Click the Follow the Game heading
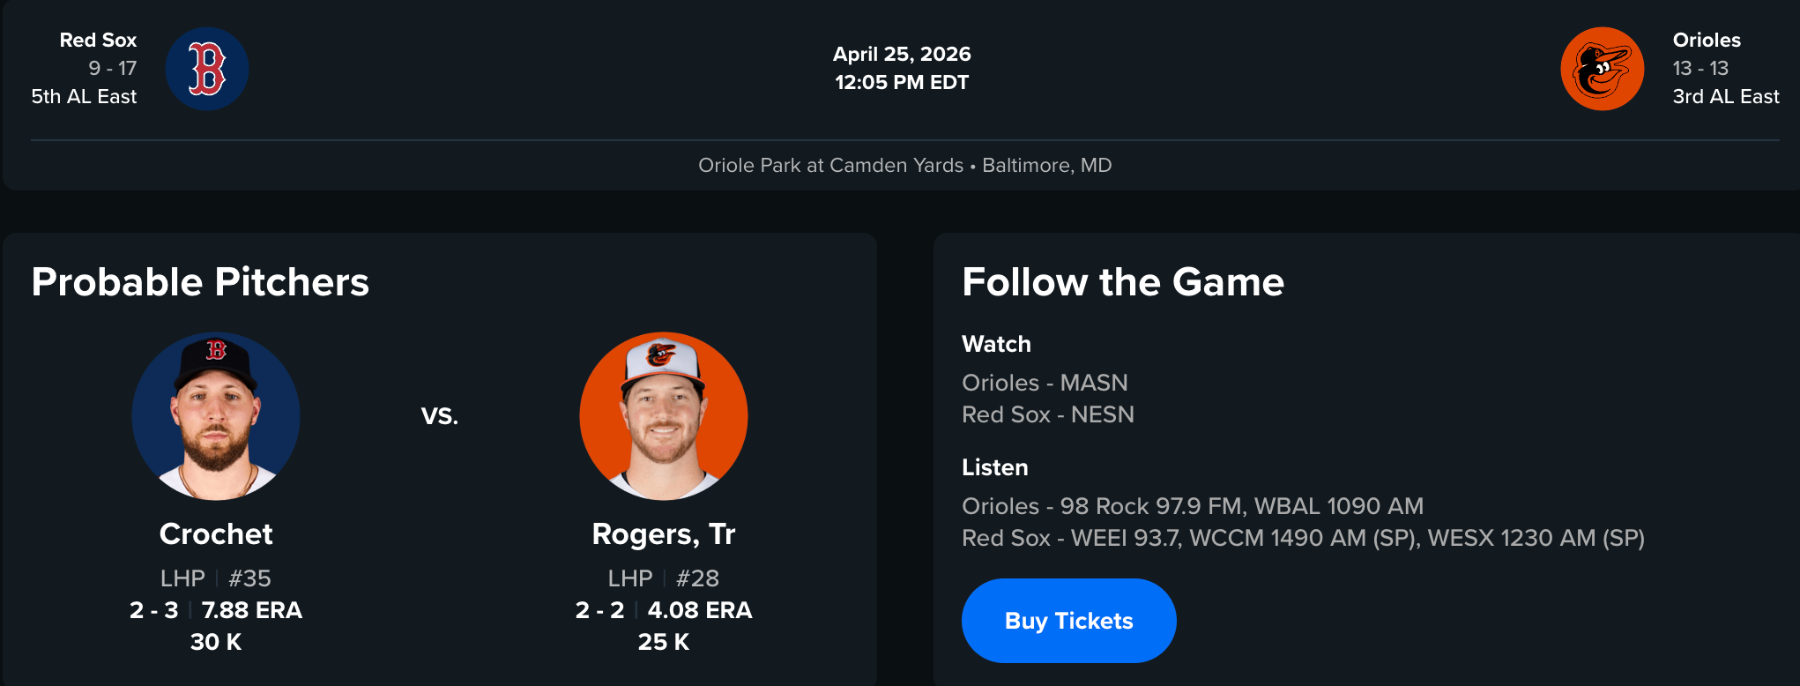This screenshot has width=1800, height=686. [x=1123, y=282]
